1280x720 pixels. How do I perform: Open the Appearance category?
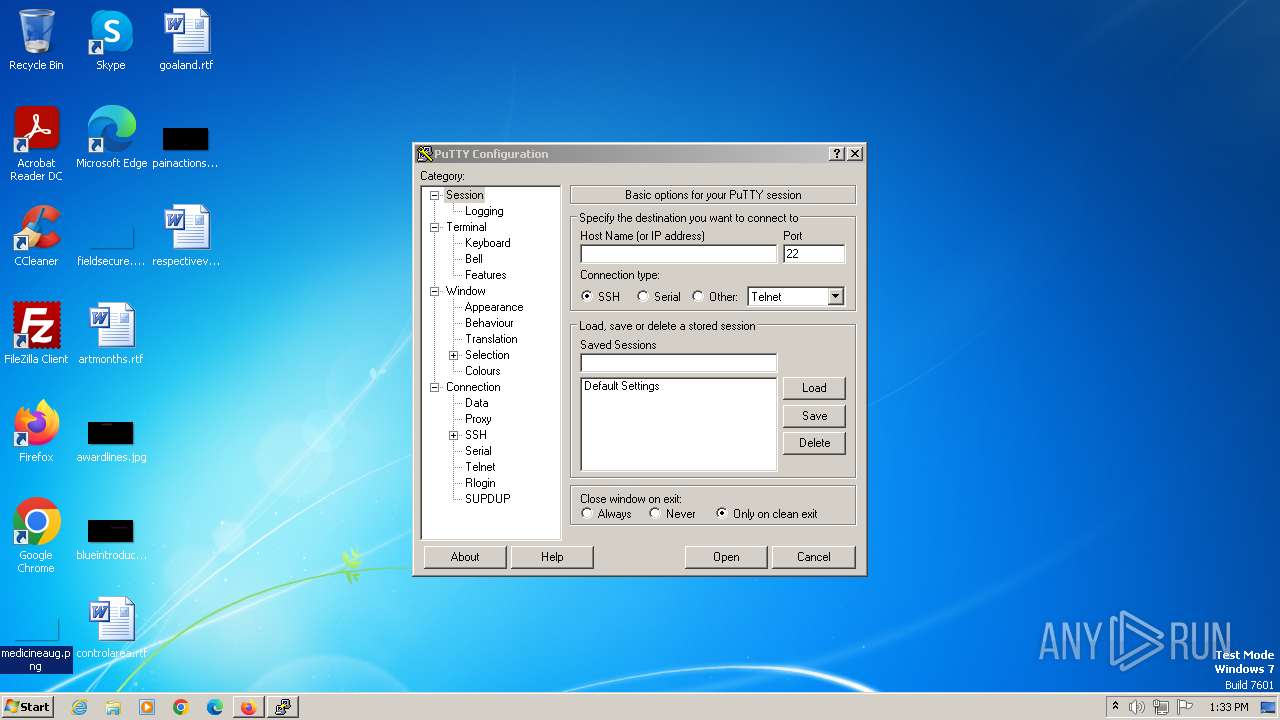coord(494,307)
